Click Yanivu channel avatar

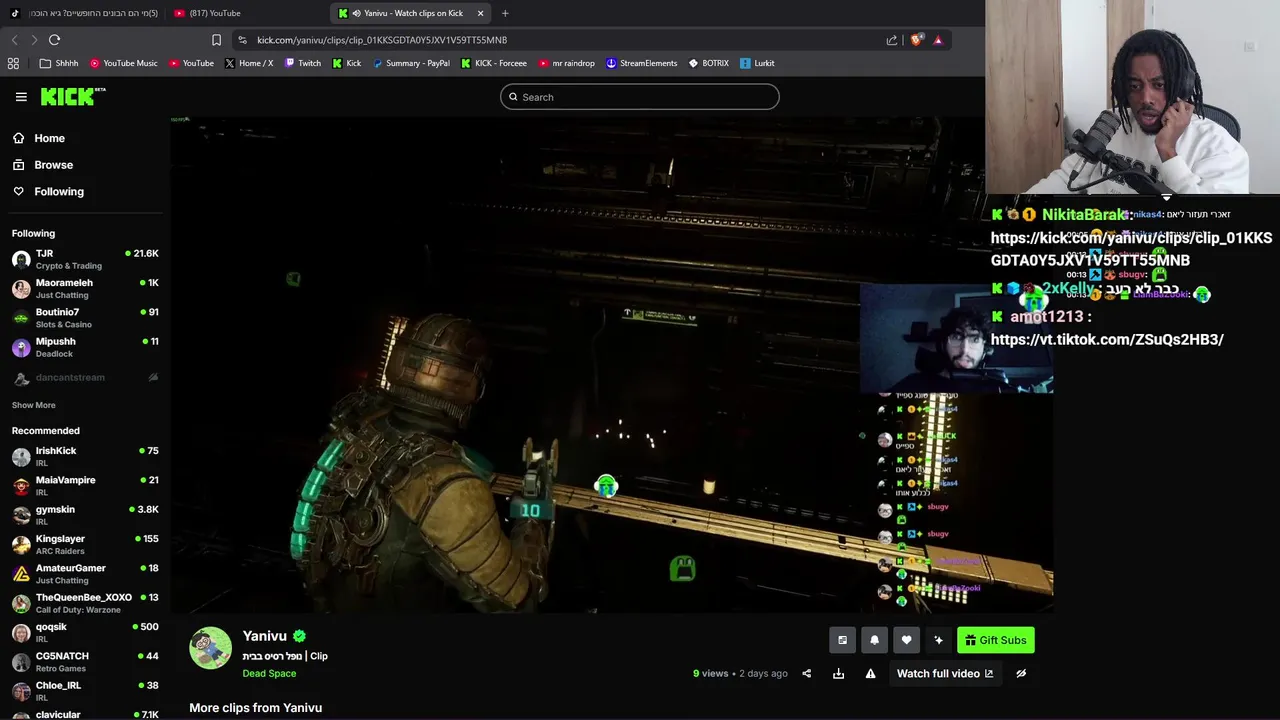point(210,647)
